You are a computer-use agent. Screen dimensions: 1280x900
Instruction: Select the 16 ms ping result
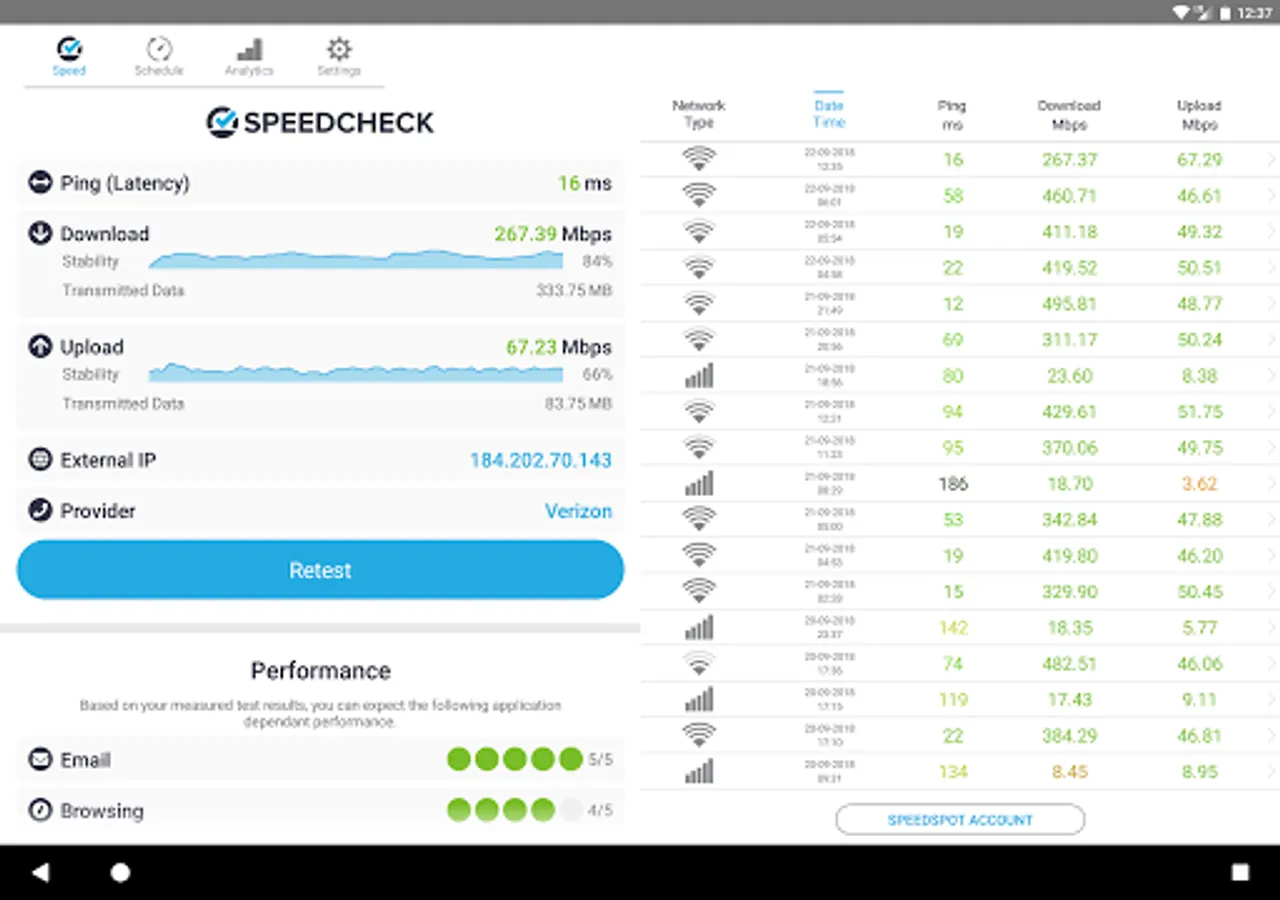[x=584, y=183]
